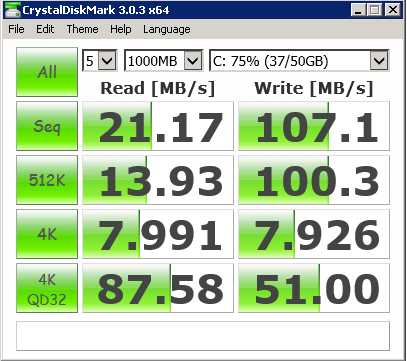This screenshot has width=407, height=361.
Task: Select the Seq read result 21.17
Action: pos(158,126)
